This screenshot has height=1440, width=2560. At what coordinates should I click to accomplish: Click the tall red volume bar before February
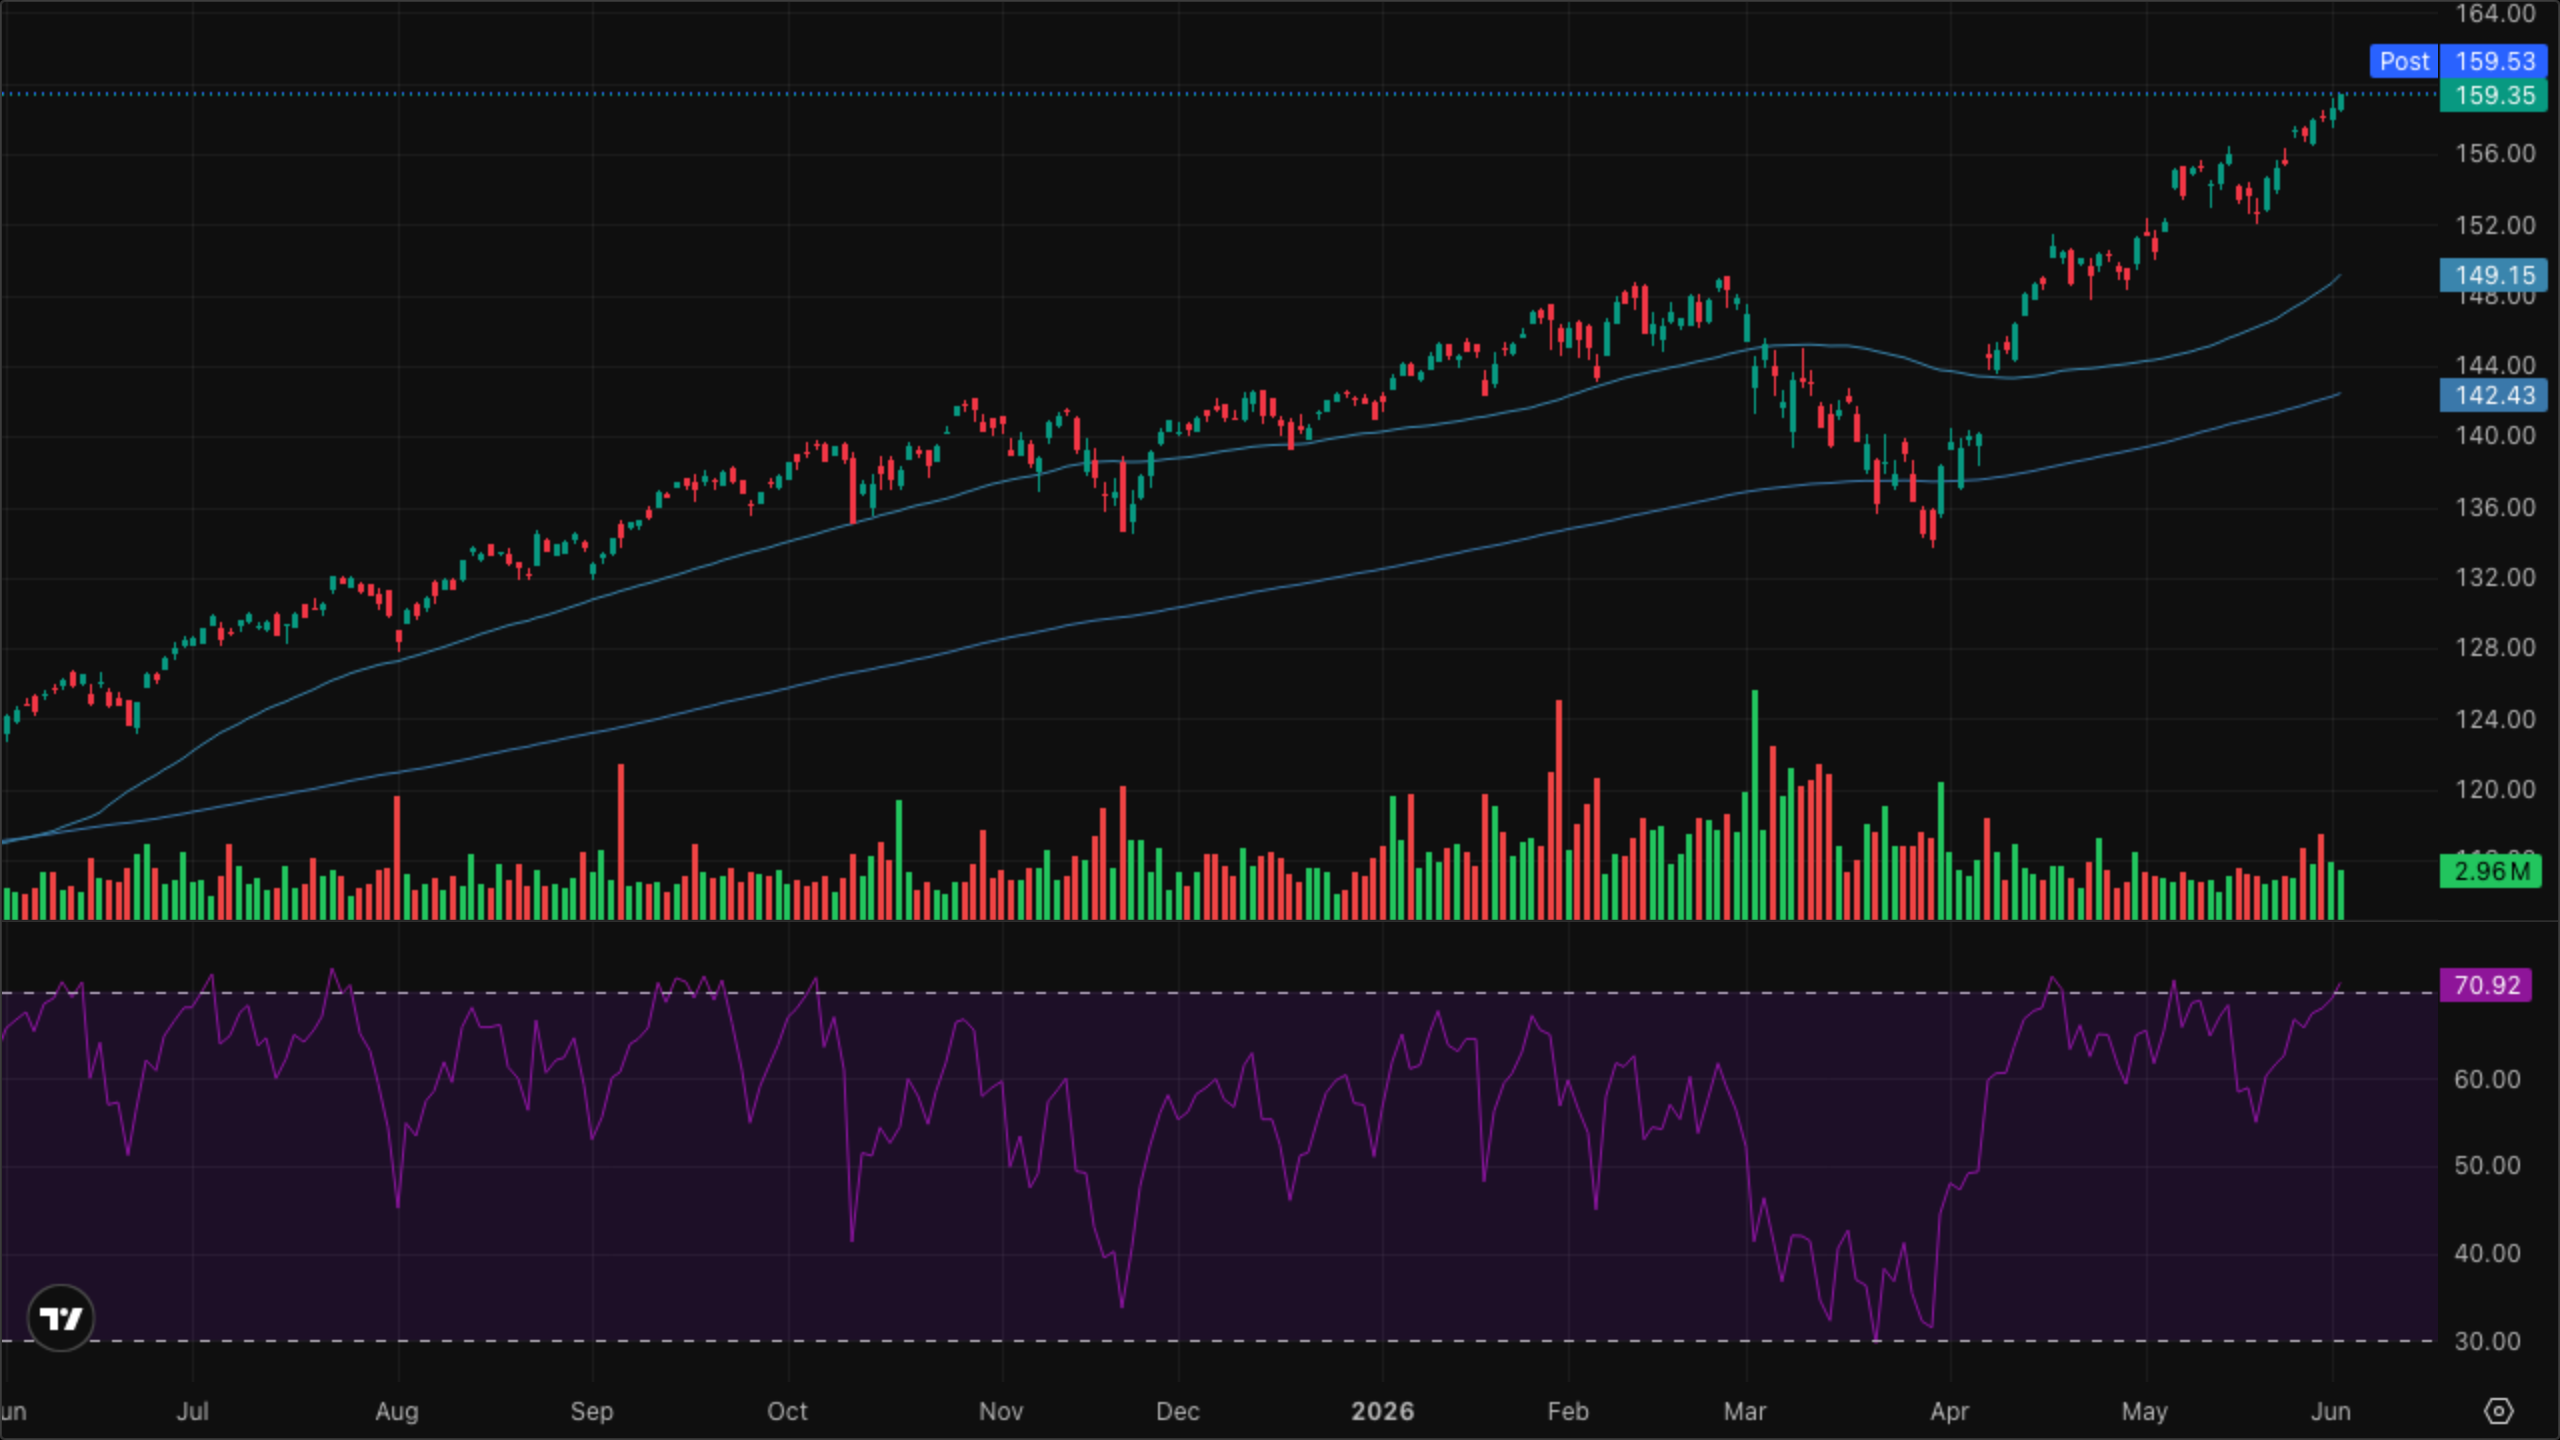(1559, 810)
